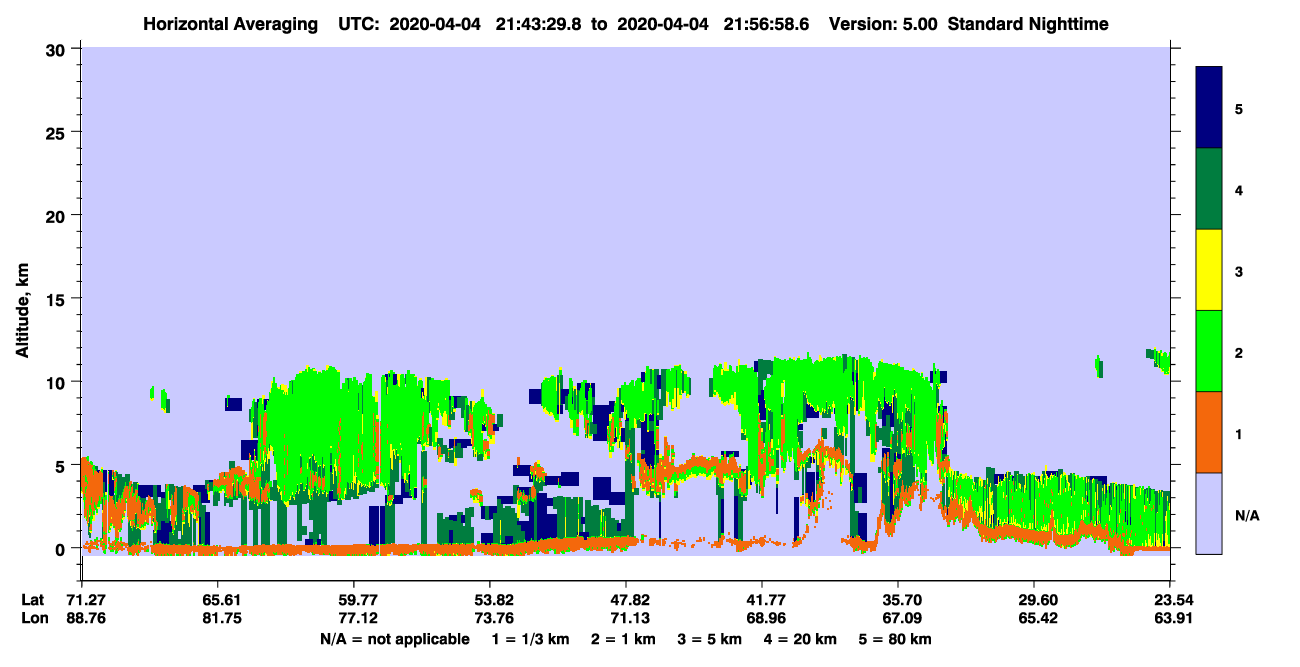Click longitude value 65.42
This screenshot has height=667, width=1300.
point(1034,619)
